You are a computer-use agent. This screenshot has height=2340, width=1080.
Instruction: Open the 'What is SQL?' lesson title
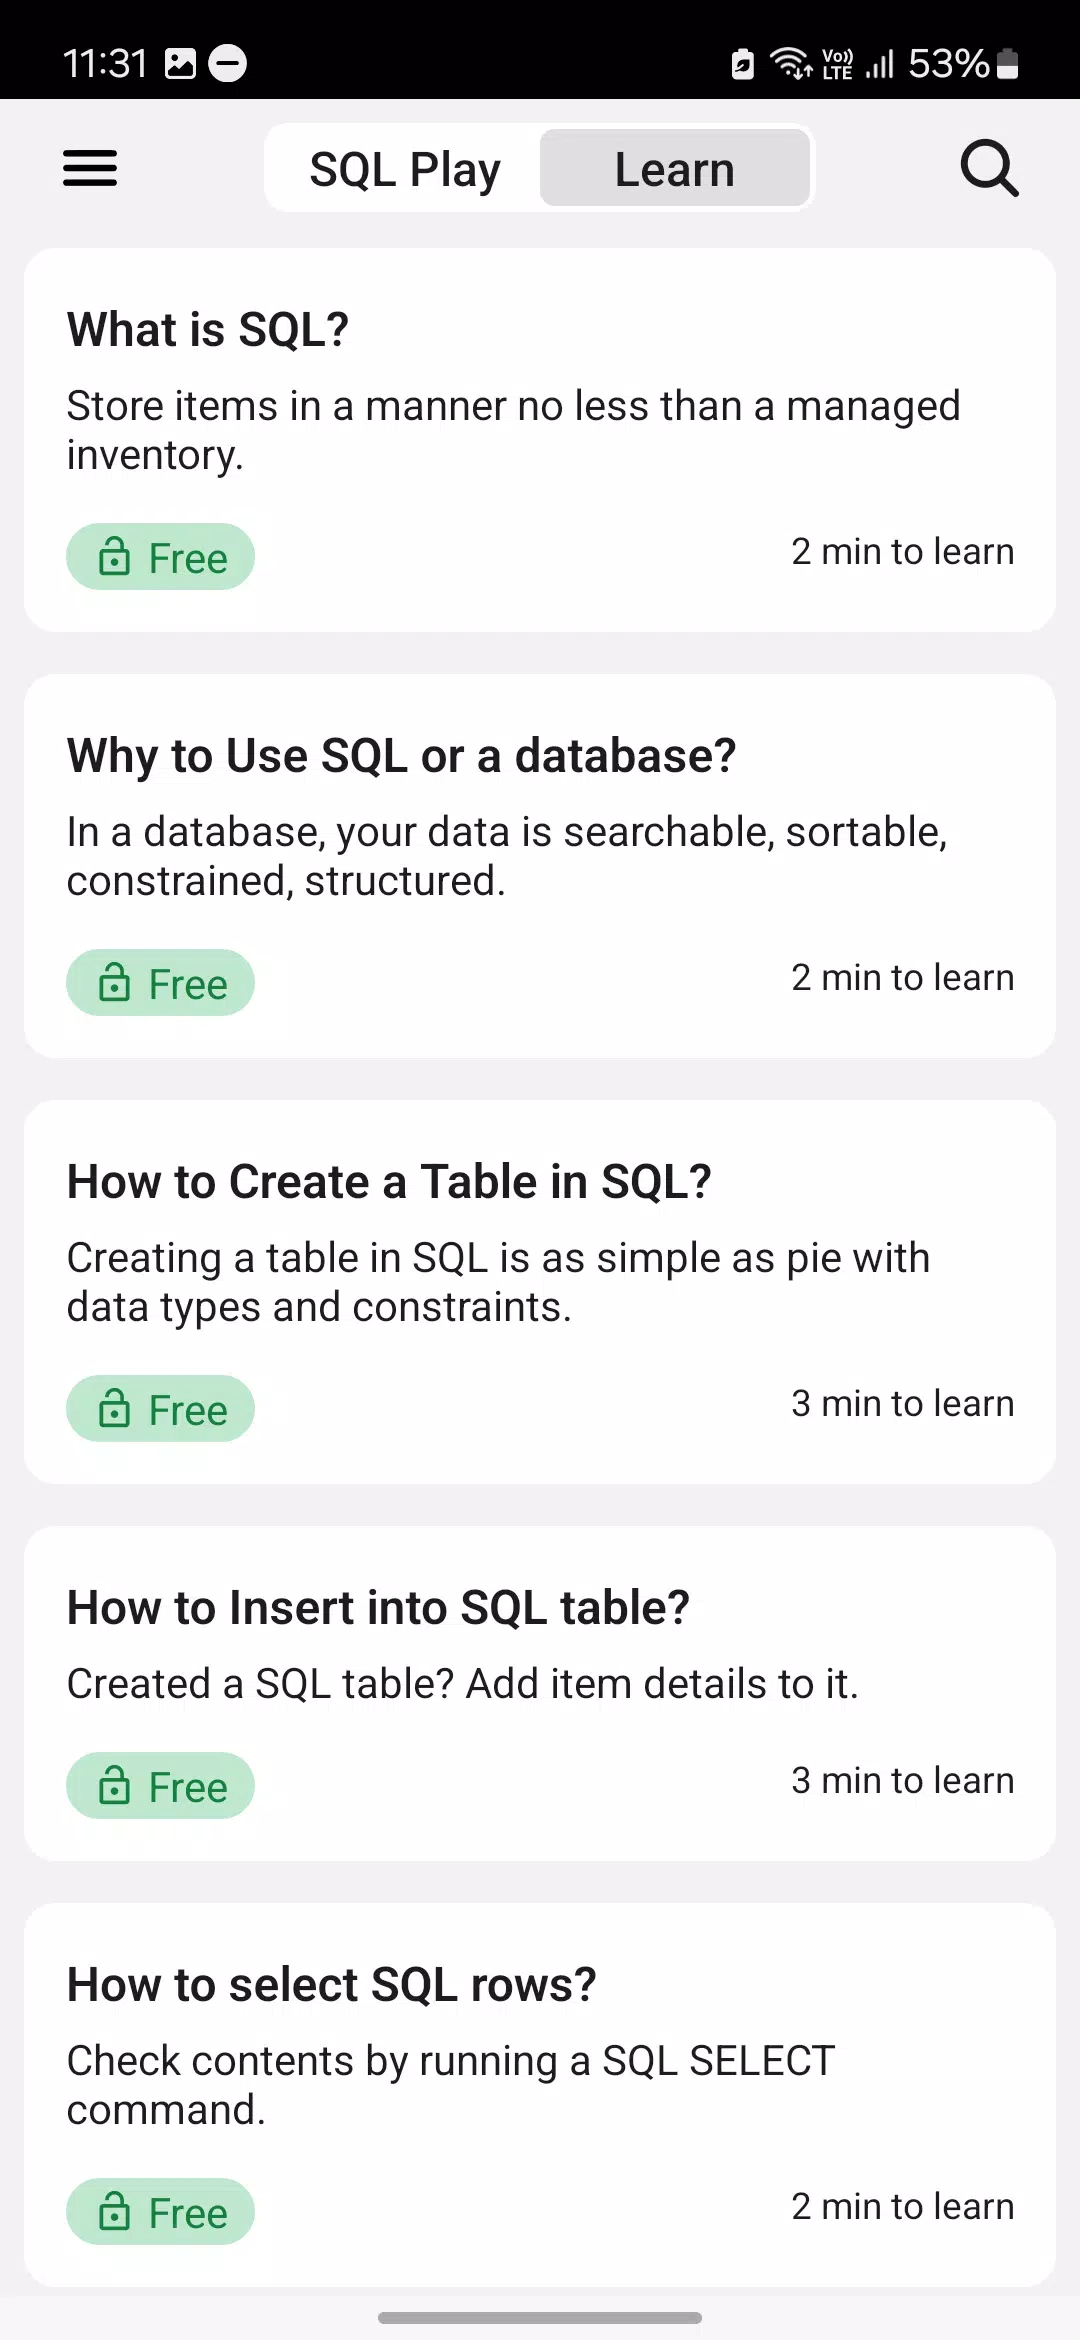pos(208,330)
